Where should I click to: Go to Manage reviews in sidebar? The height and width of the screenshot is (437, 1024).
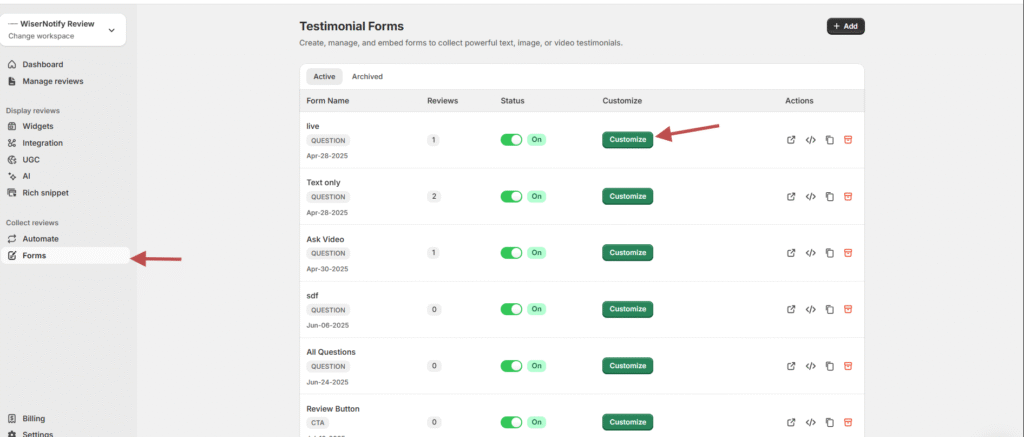point(52,81)
